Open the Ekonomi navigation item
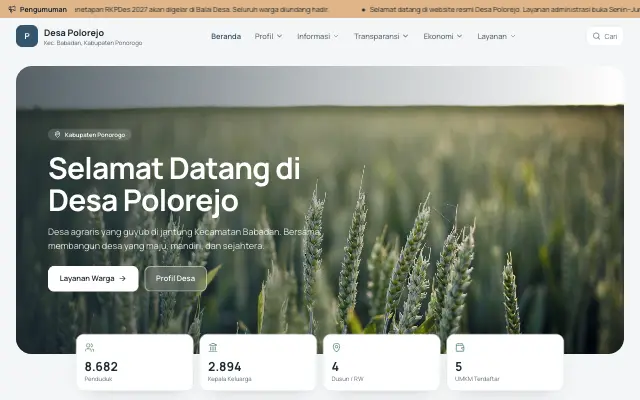 point(442,36)
